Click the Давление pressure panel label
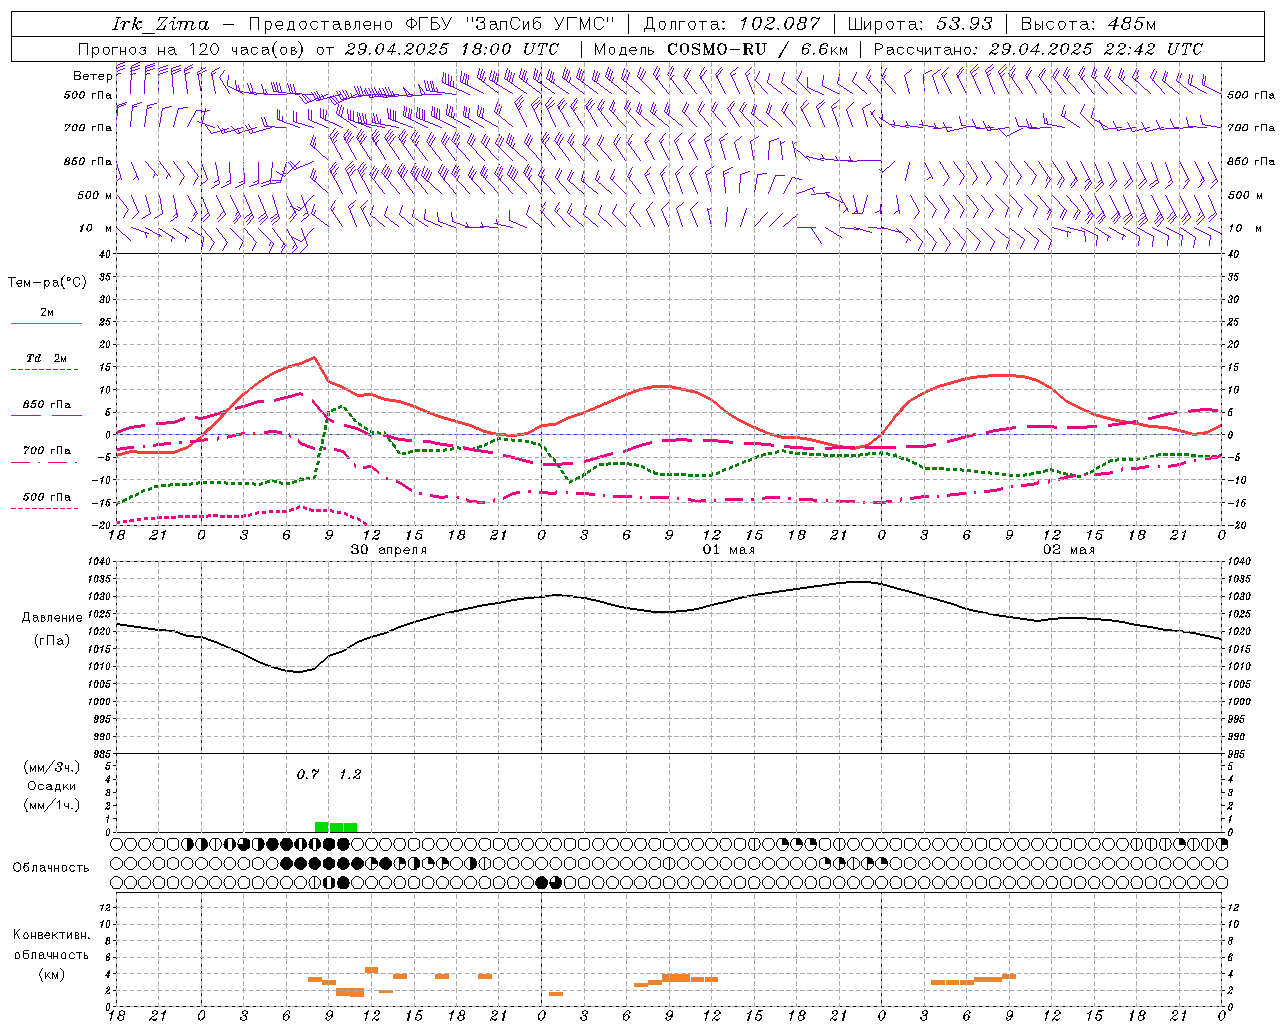Image resolution: width=1280 pixels, height=1024 pixels. point(52,618)
